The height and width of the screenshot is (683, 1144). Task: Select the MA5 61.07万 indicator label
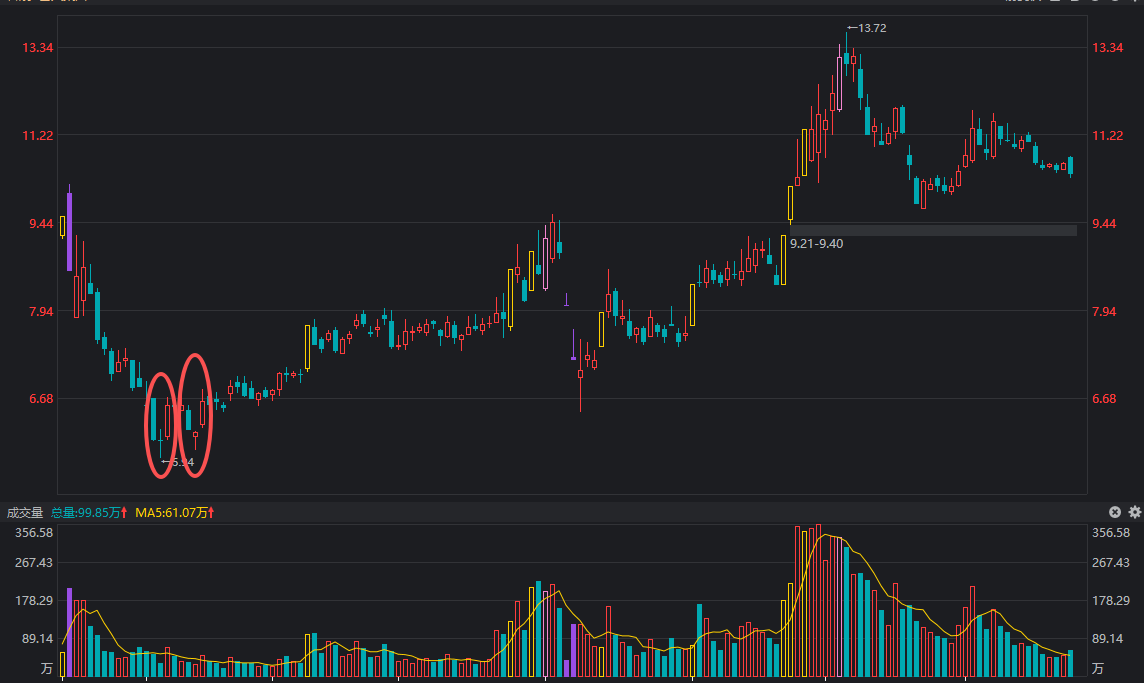[174, 512]
